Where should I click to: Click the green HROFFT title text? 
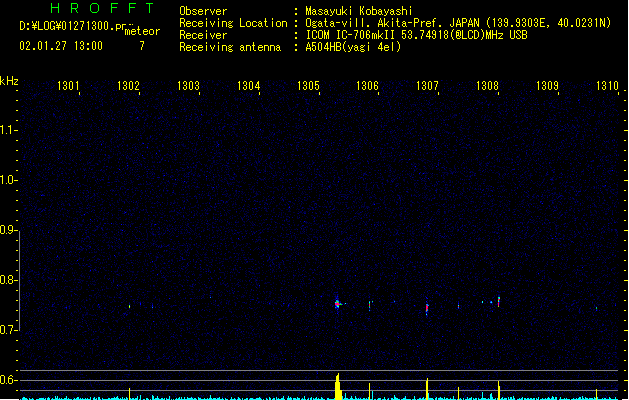[102, 8]
